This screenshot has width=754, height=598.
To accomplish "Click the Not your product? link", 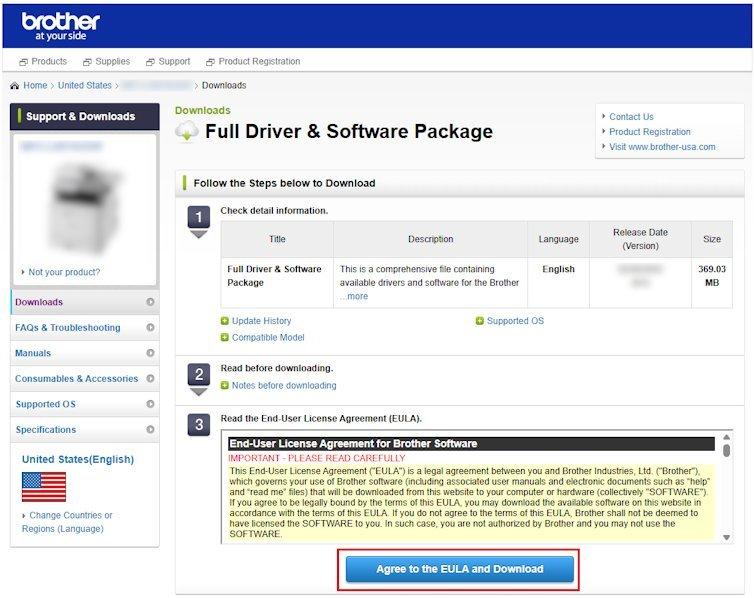I will pyautogui.click(x=64, y=272).
